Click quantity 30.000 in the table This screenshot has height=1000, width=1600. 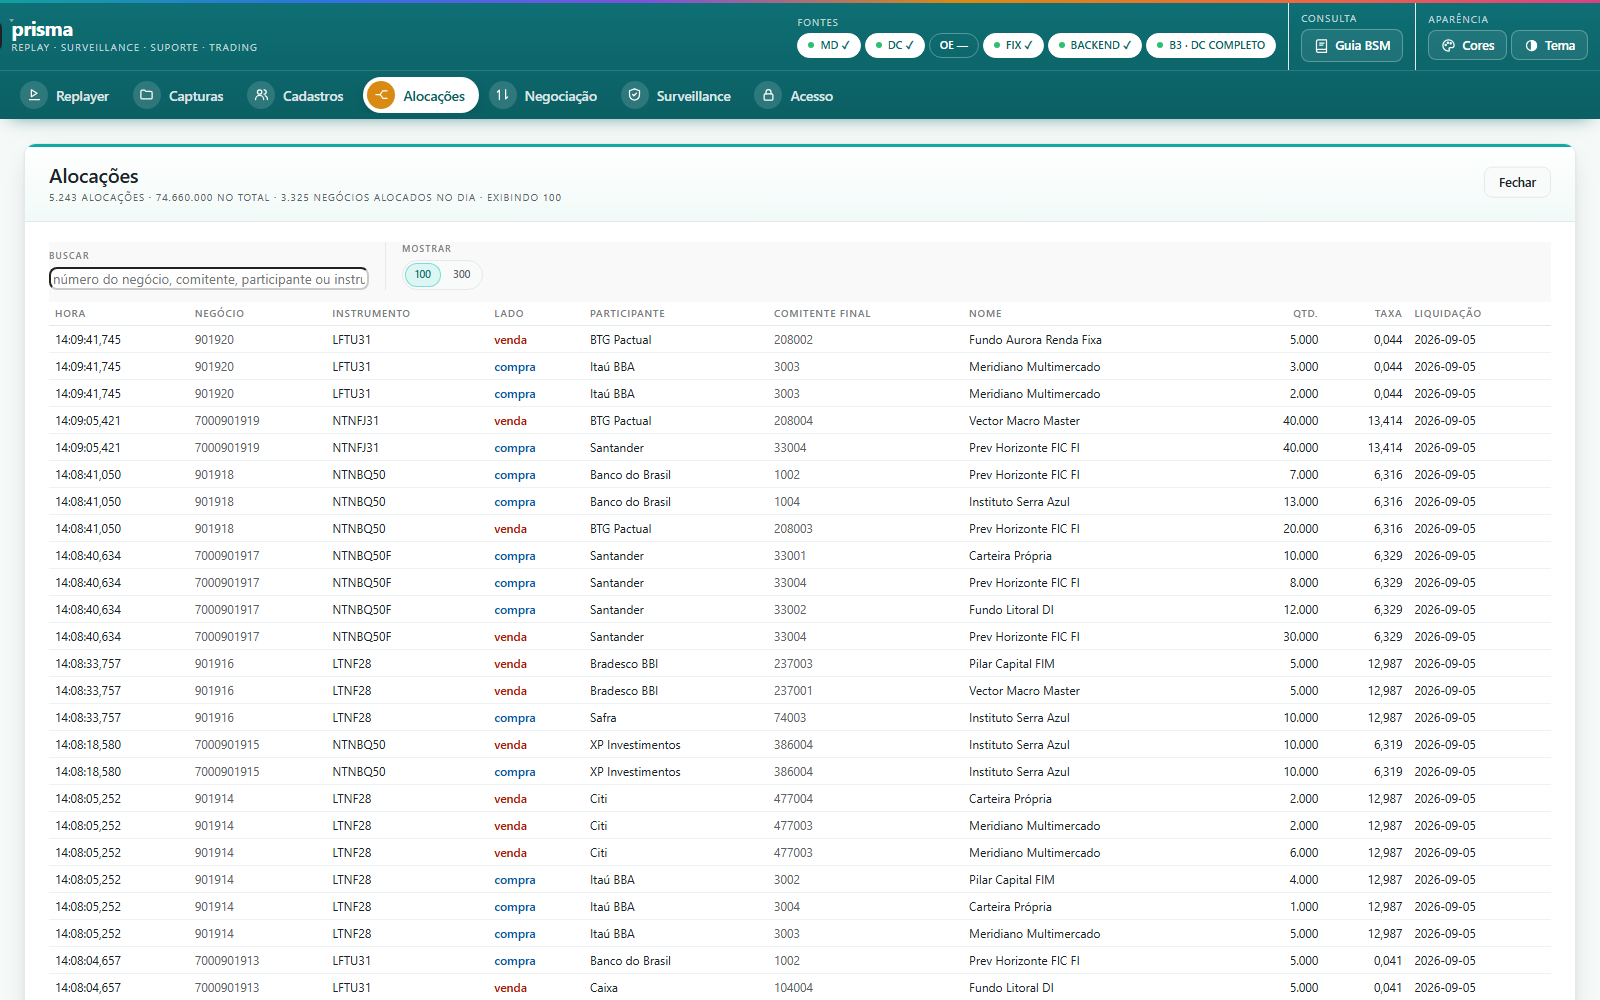point(1301,637)
